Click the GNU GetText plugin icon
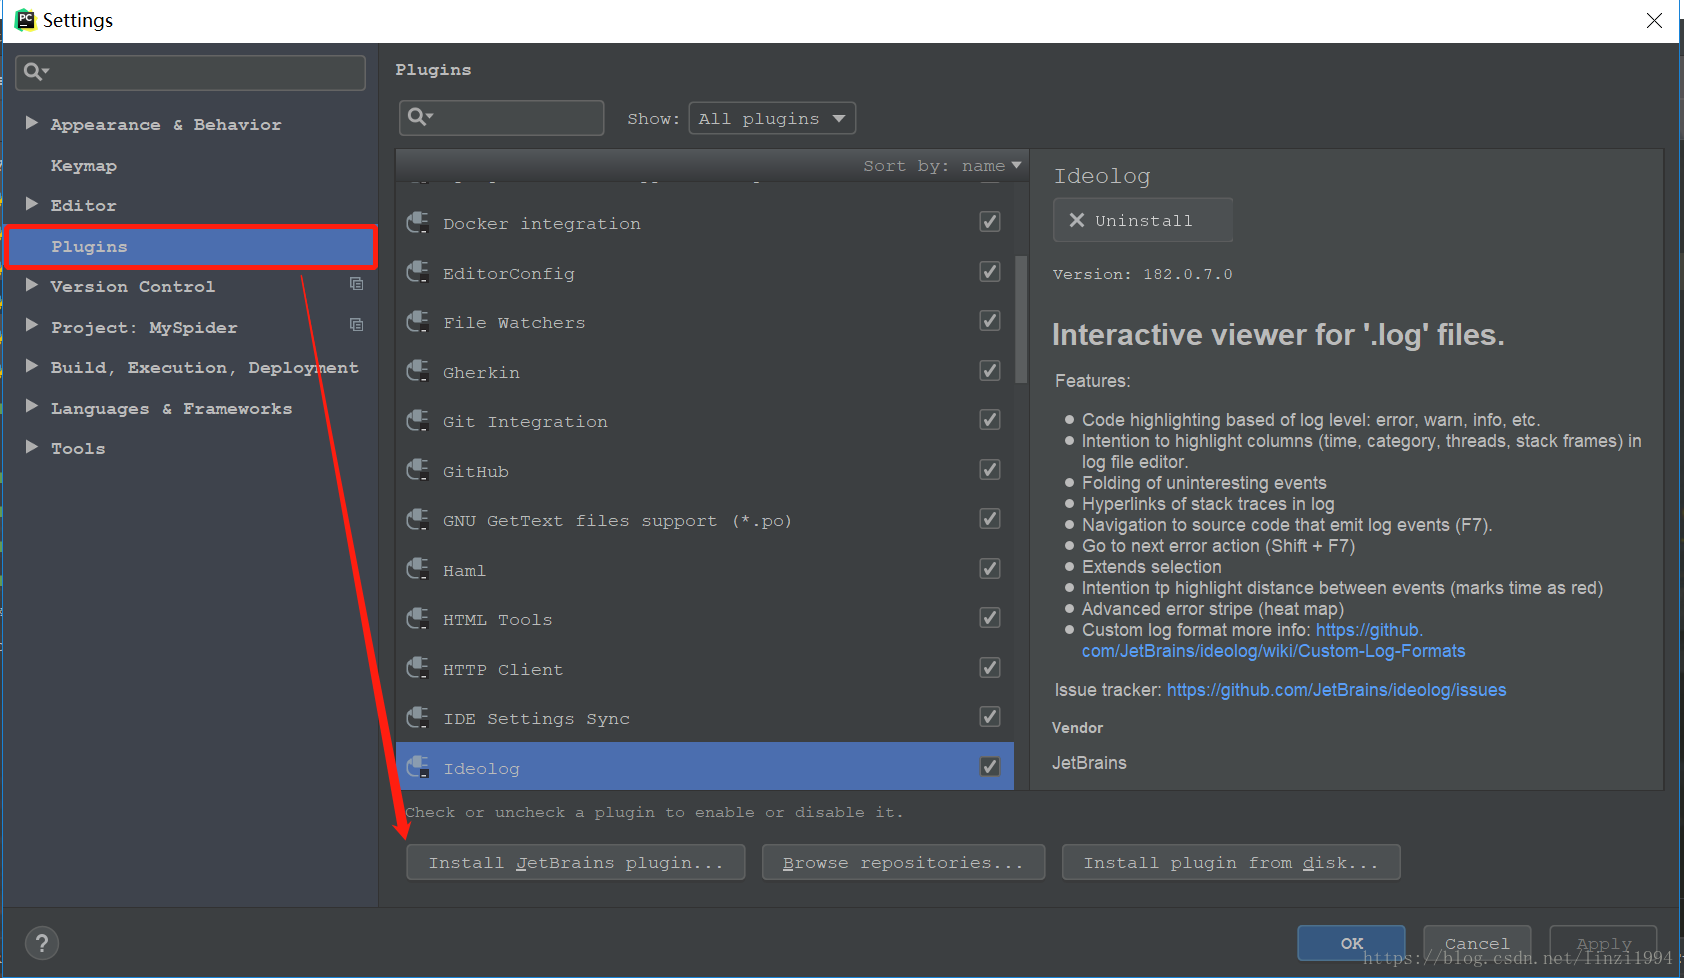Screen dimensions: 1684x978 [x=418, y=520]
